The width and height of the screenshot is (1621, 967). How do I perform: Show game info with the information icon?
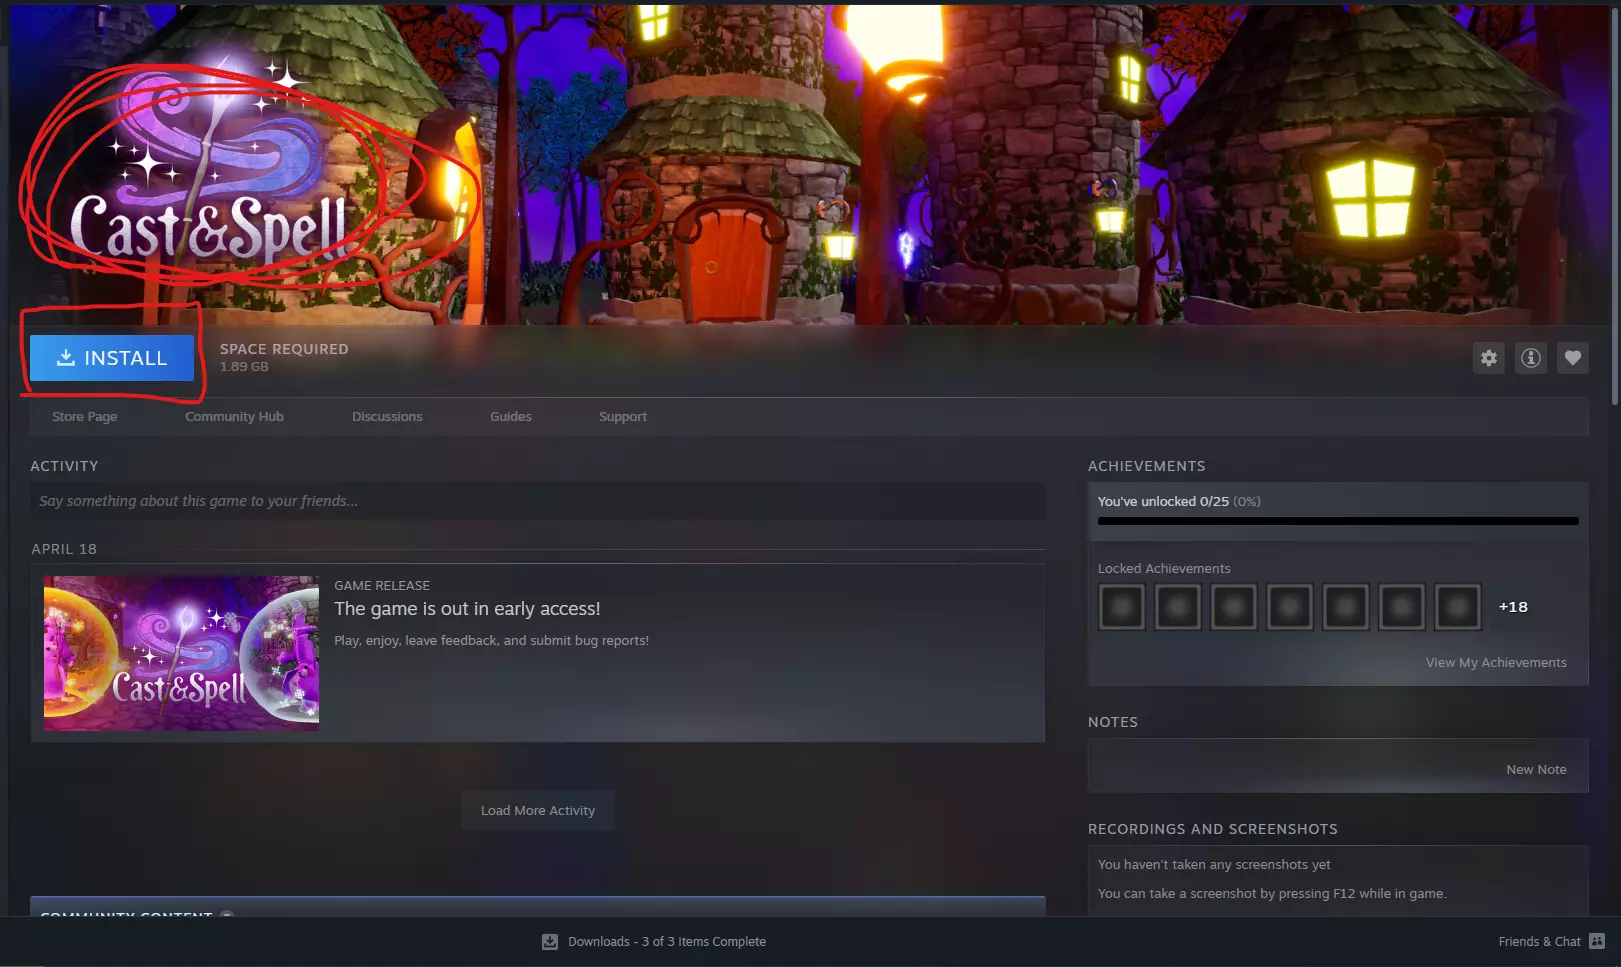click(1531, 358)
